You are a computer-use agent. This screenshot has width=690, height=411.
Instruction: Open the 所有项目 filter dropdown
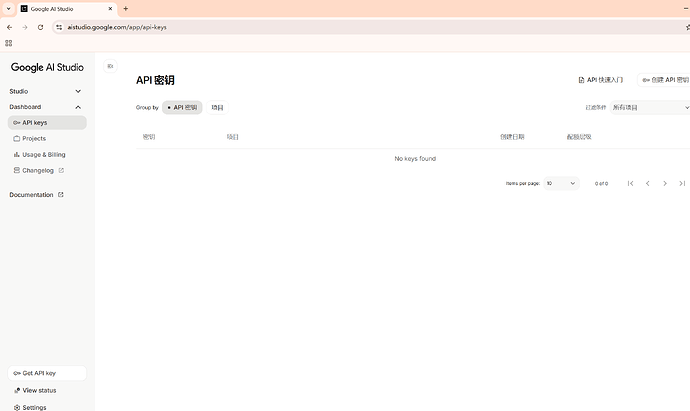[x=650, y=107]
